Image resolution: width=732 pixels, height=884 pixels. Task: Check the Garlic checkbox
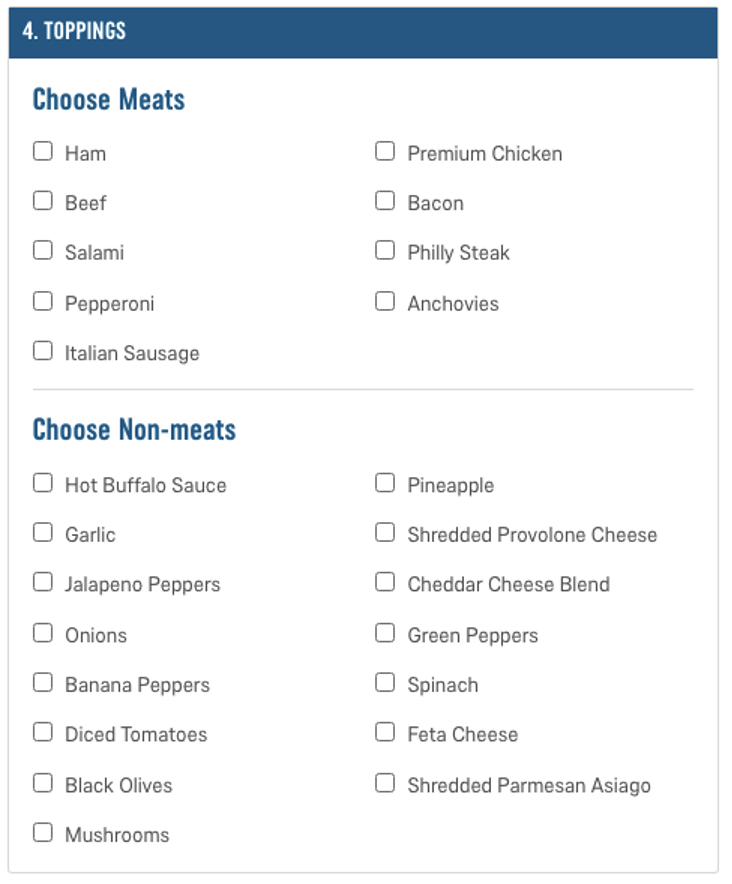[43, 534]
